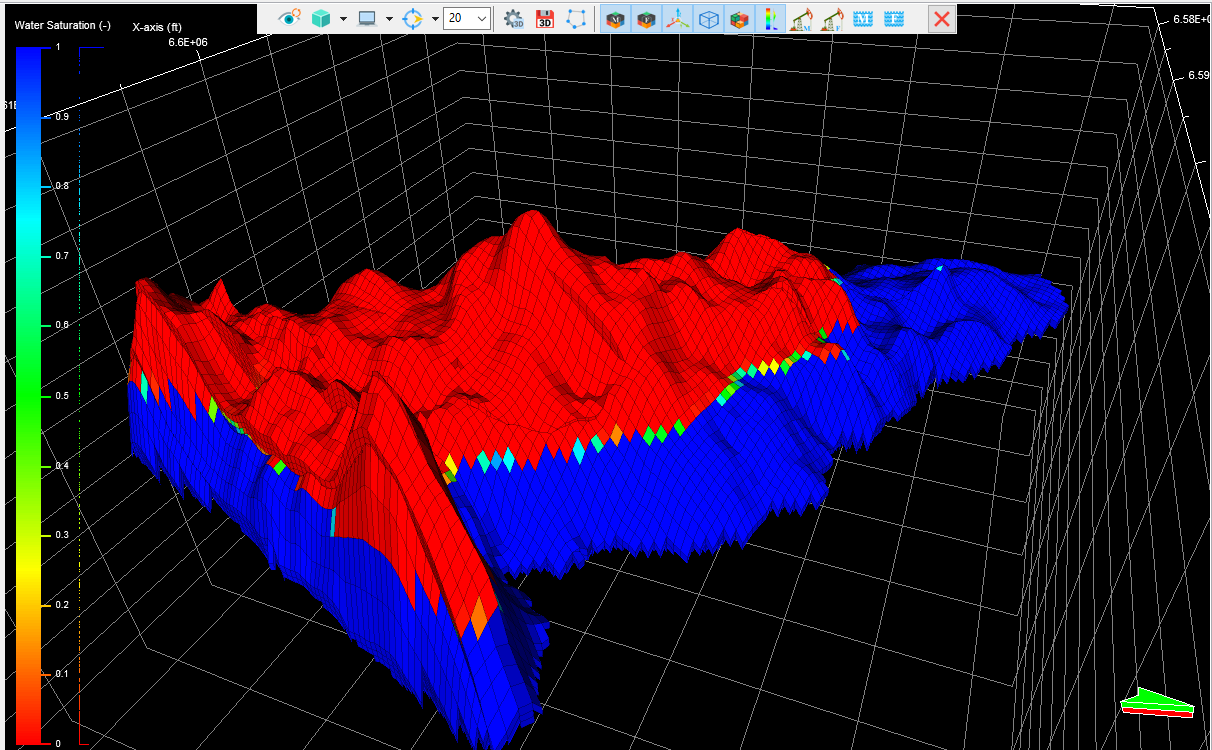Viewport: 1212px width, 750px height.
Task: Click the pump jack M well icon
Action: pyautogui.click(x=801, y=18)
